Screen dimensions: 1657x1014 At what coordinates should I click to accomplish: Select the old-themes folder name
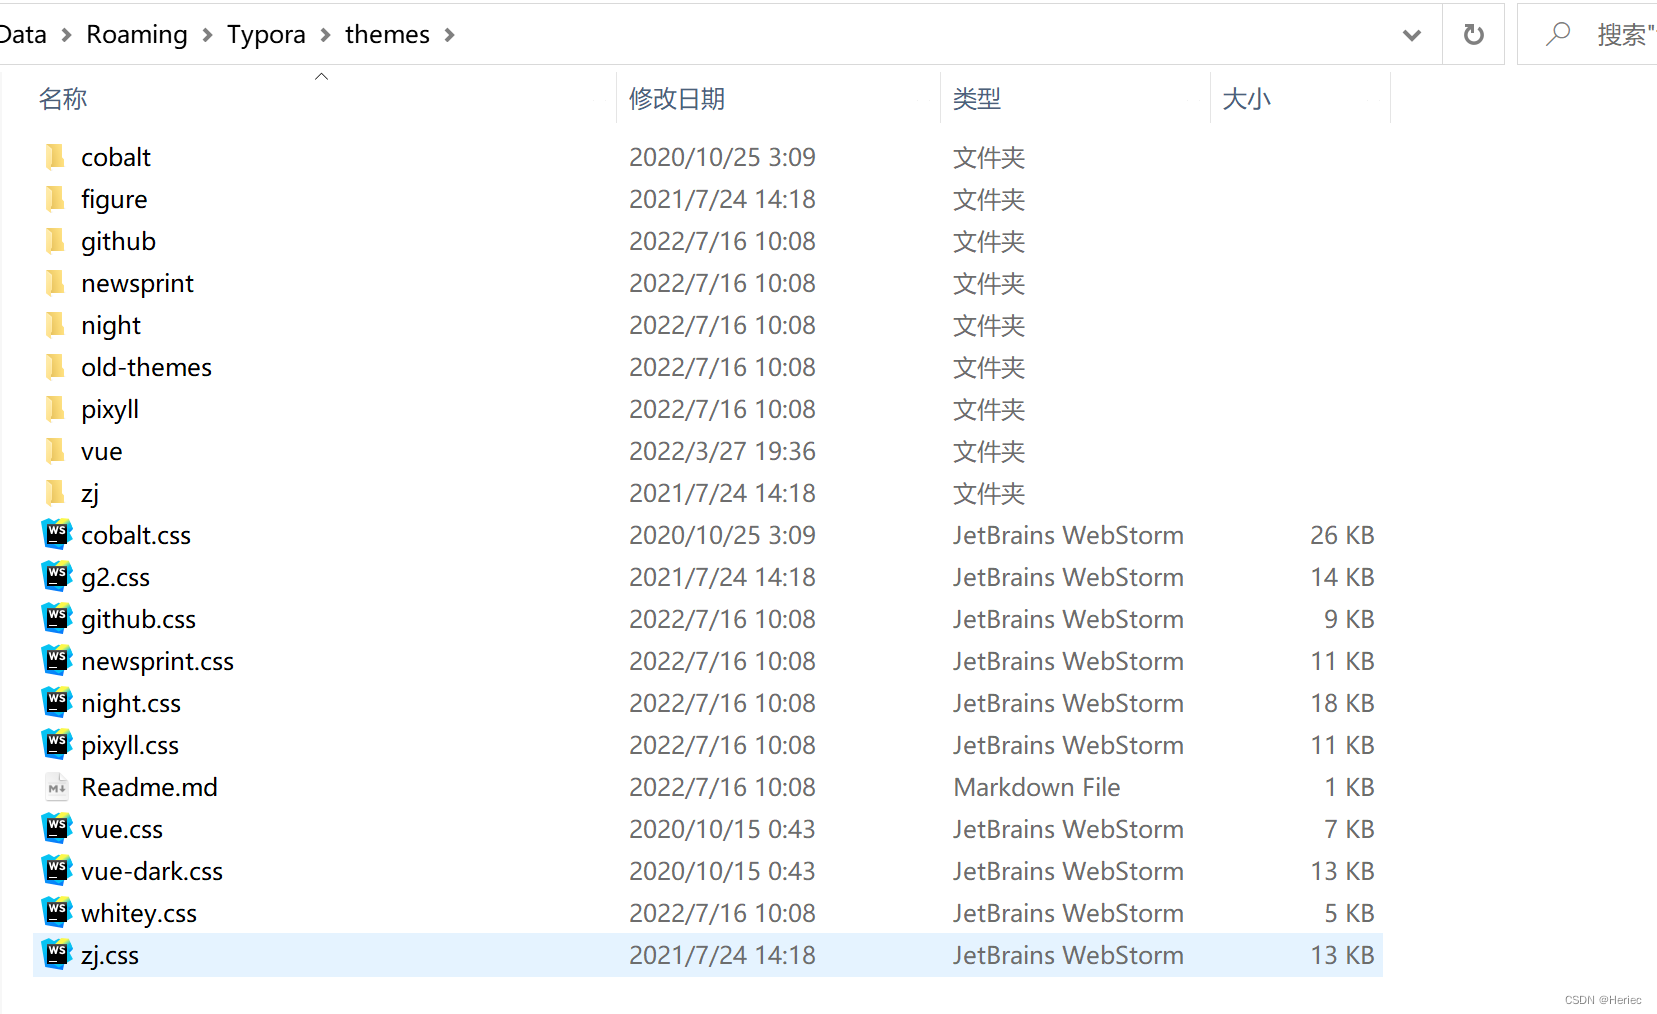click(x=146, y=367)
